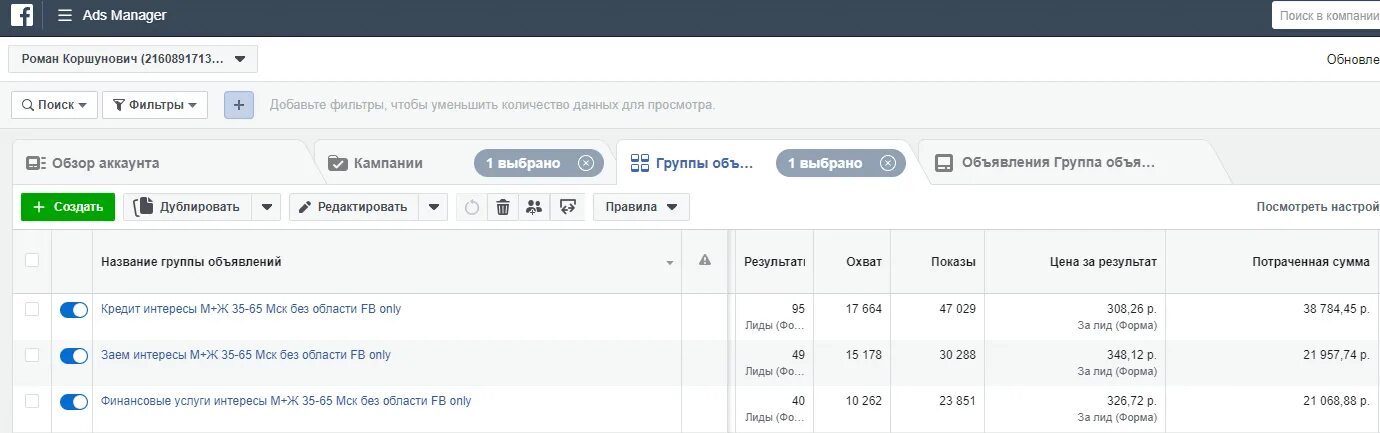Click amount spent 38 784,45 р.
The width and height of the screenshot is (1380, 433).
pos(1337,309)
